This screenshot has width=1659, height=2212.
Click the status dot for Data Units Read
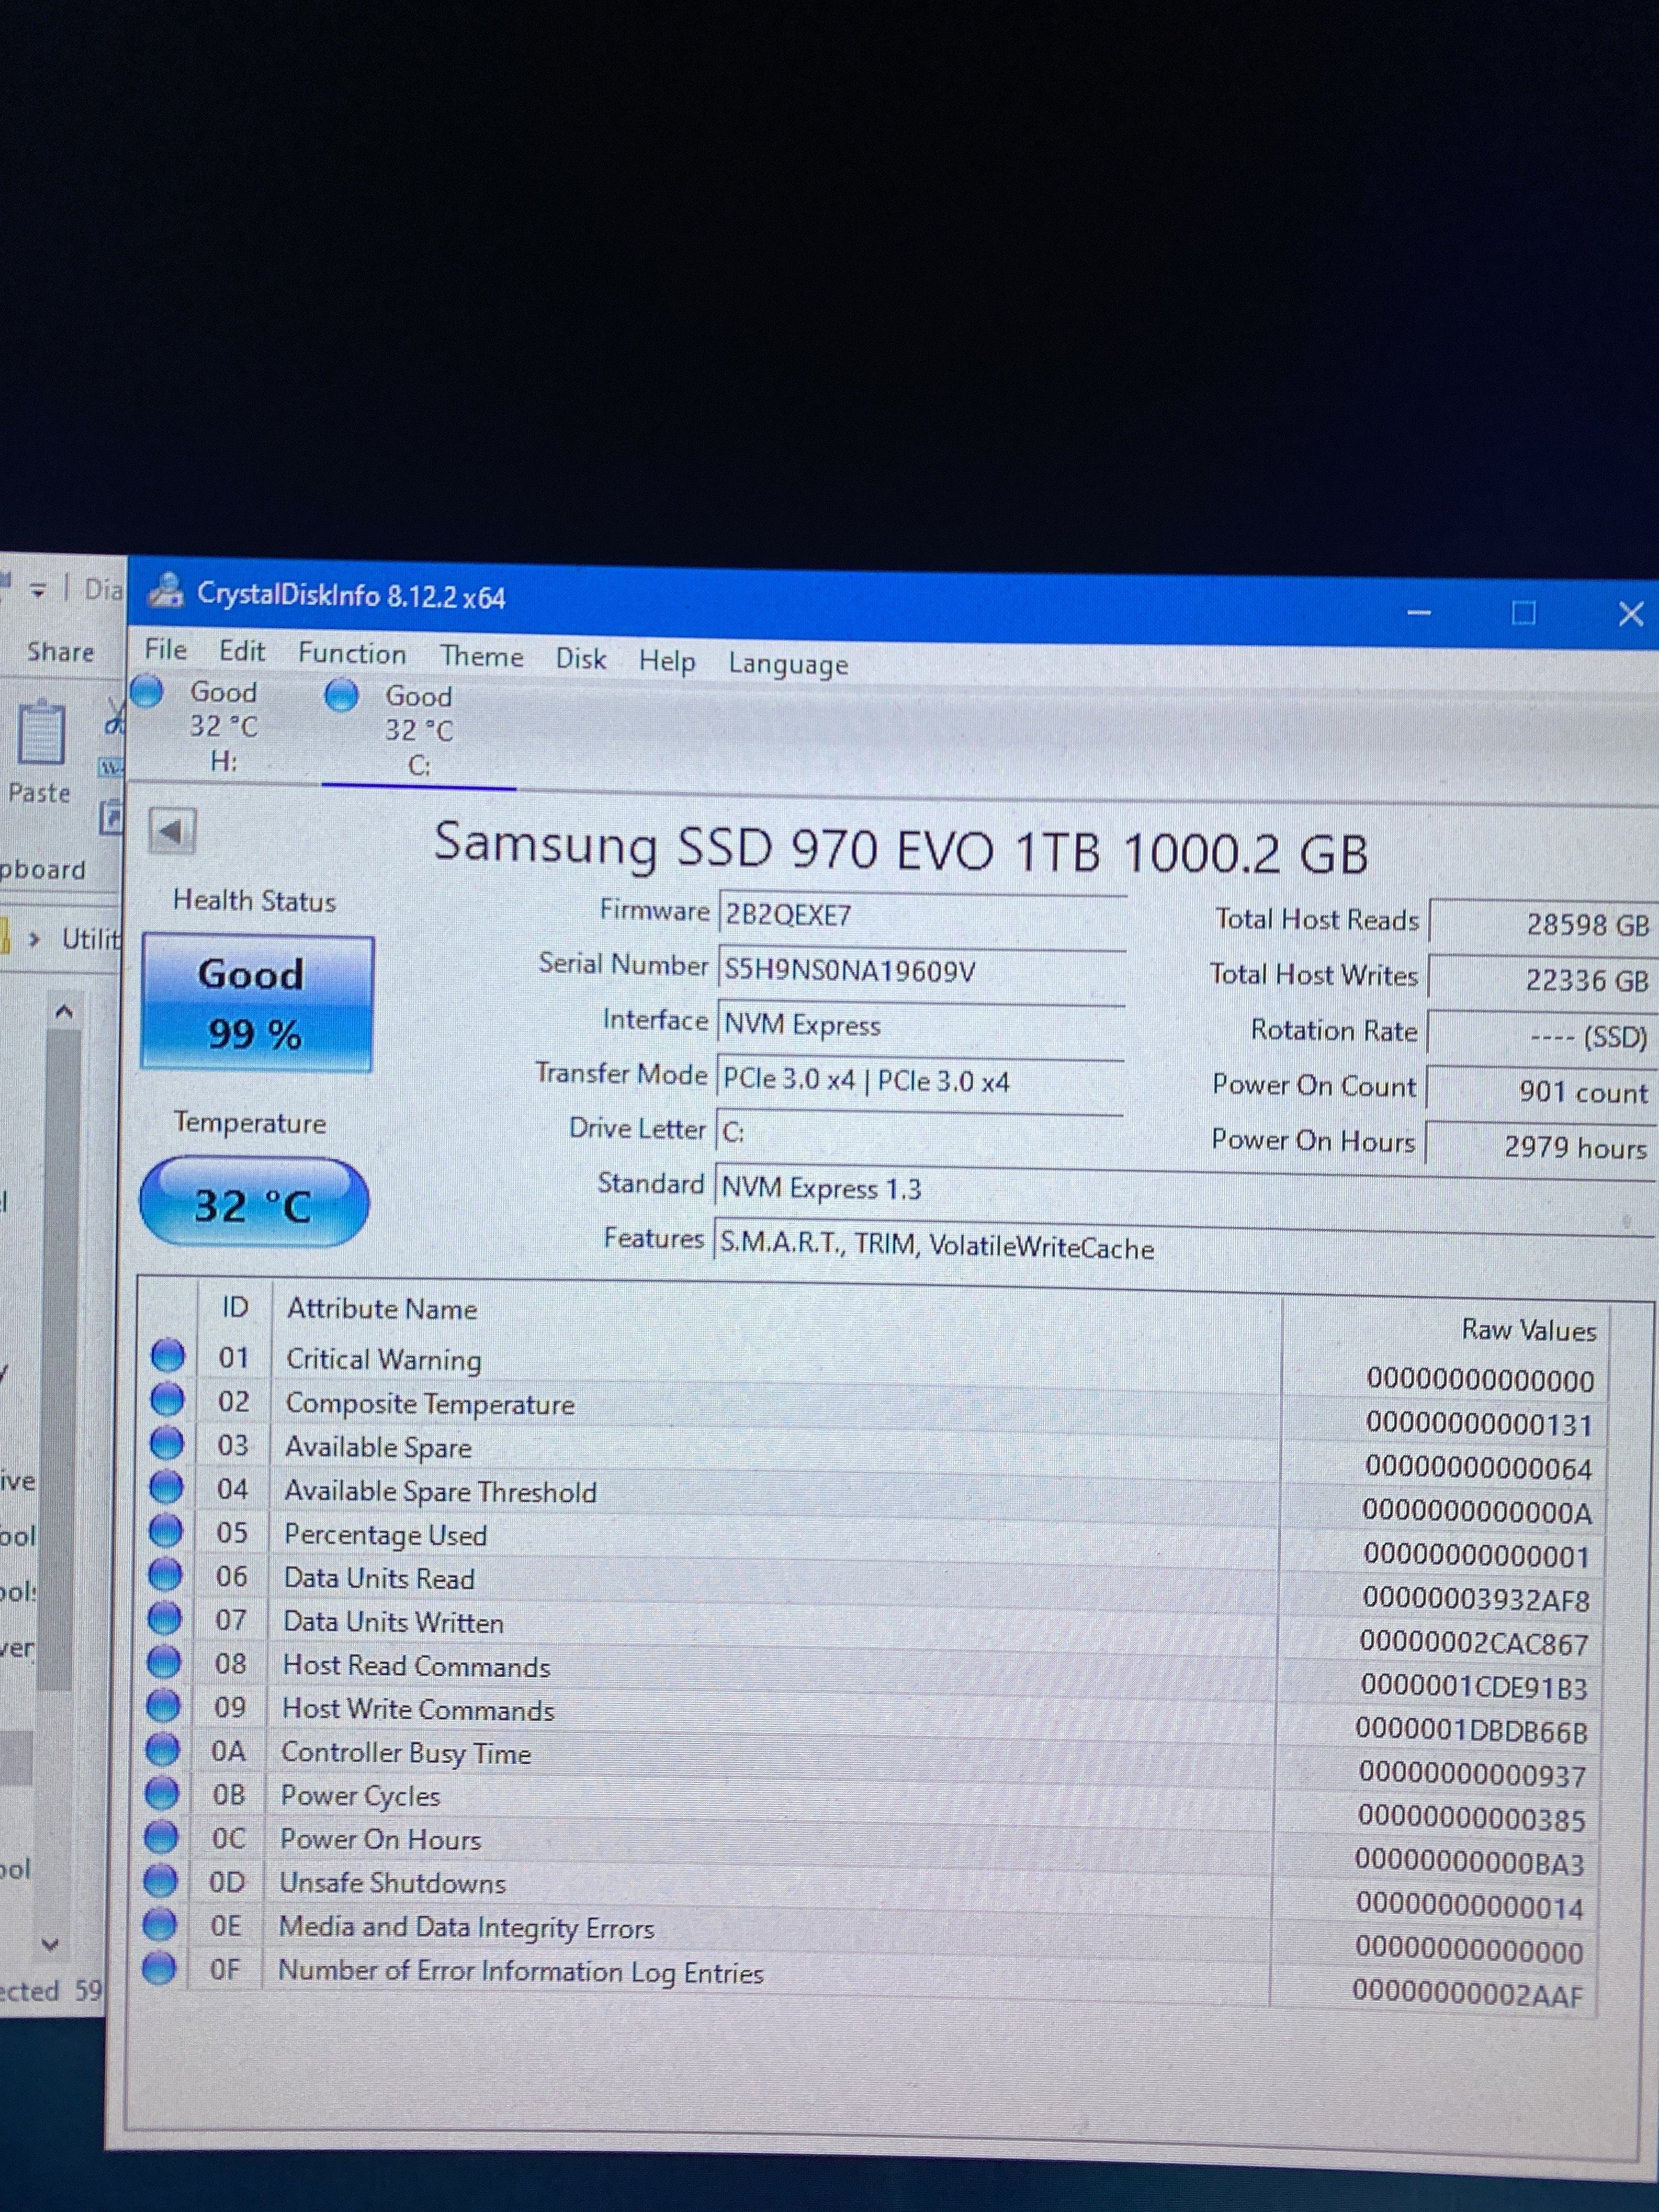click(x=165, y=1575)
